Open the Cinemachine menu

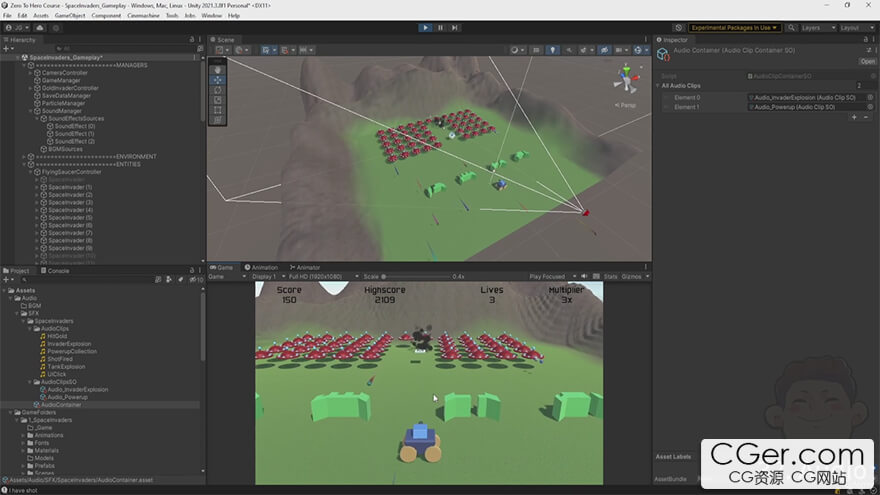[143, 16]
